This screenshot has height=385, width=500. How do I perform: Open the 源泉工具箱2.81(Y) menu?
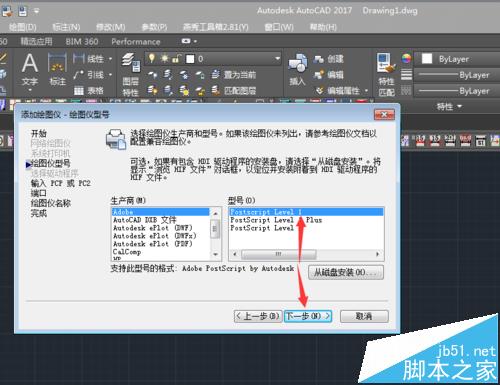[216, 27]
